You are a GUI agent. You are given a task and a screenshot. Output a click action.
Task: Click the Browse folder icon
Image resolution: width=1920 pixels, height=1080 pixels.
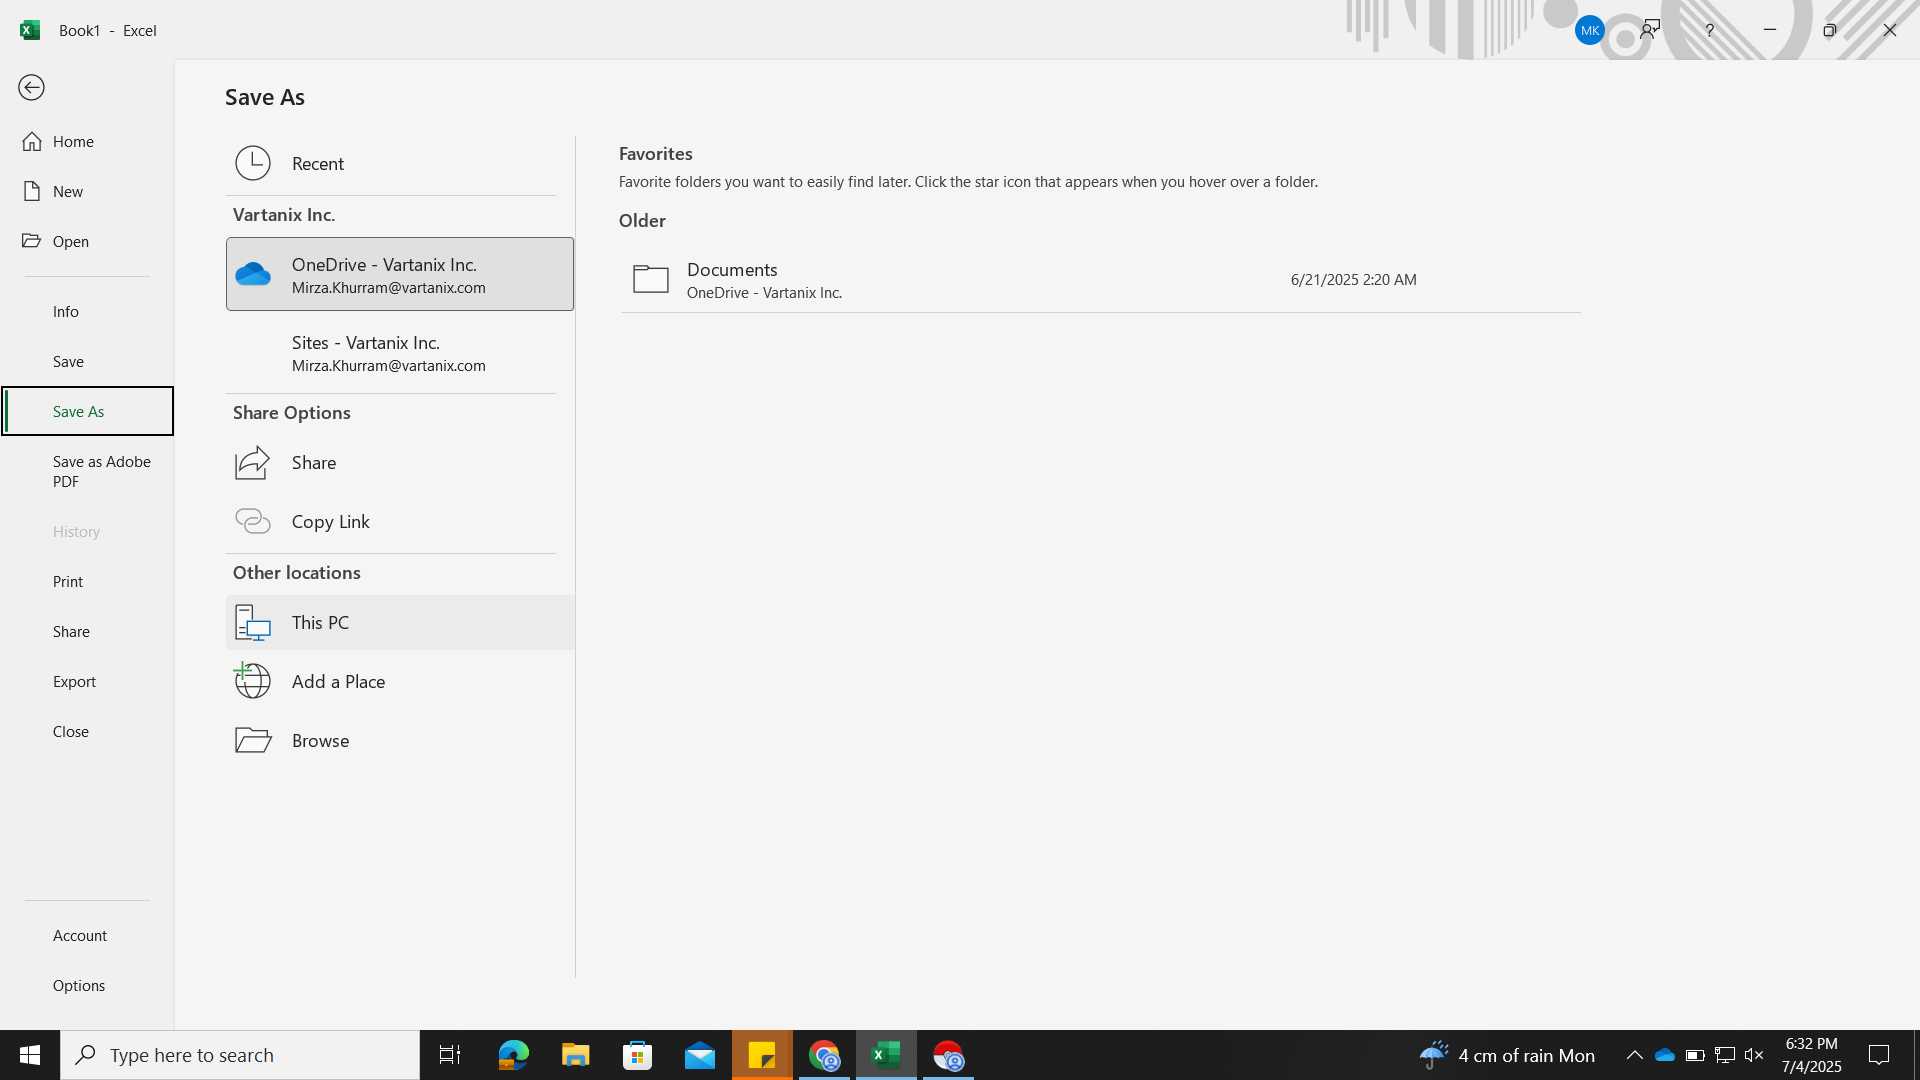coord(253,740)
